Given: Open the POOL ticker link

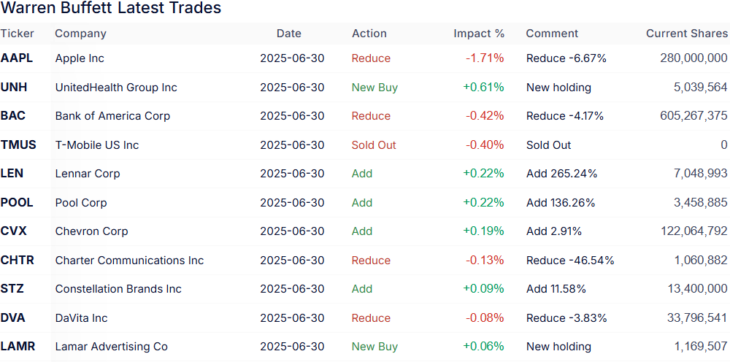Looking at the screenshot, I should [17, 202].
